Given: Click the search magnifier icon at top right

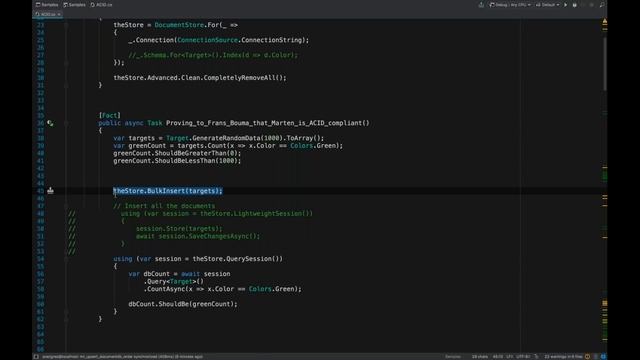Looking at the screenshot, I should tap(602, 5).
